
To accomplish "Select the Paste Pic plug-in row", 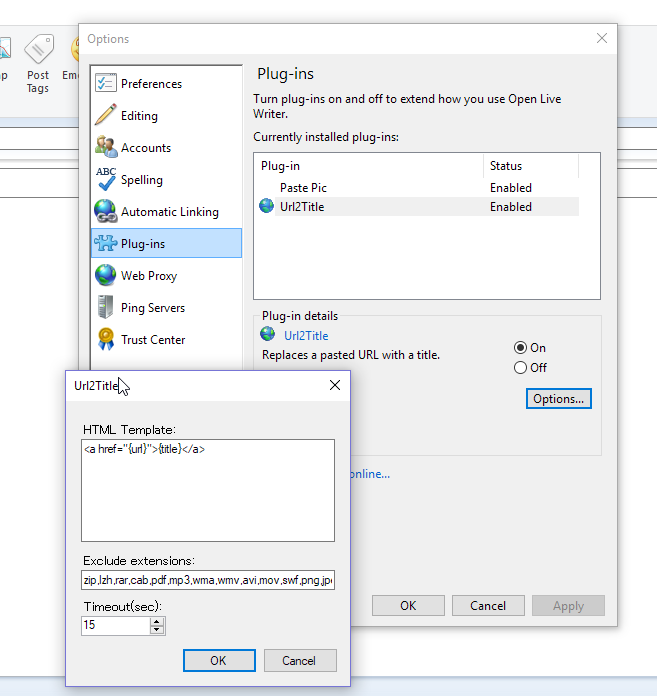I will click(x=303, y=188).
